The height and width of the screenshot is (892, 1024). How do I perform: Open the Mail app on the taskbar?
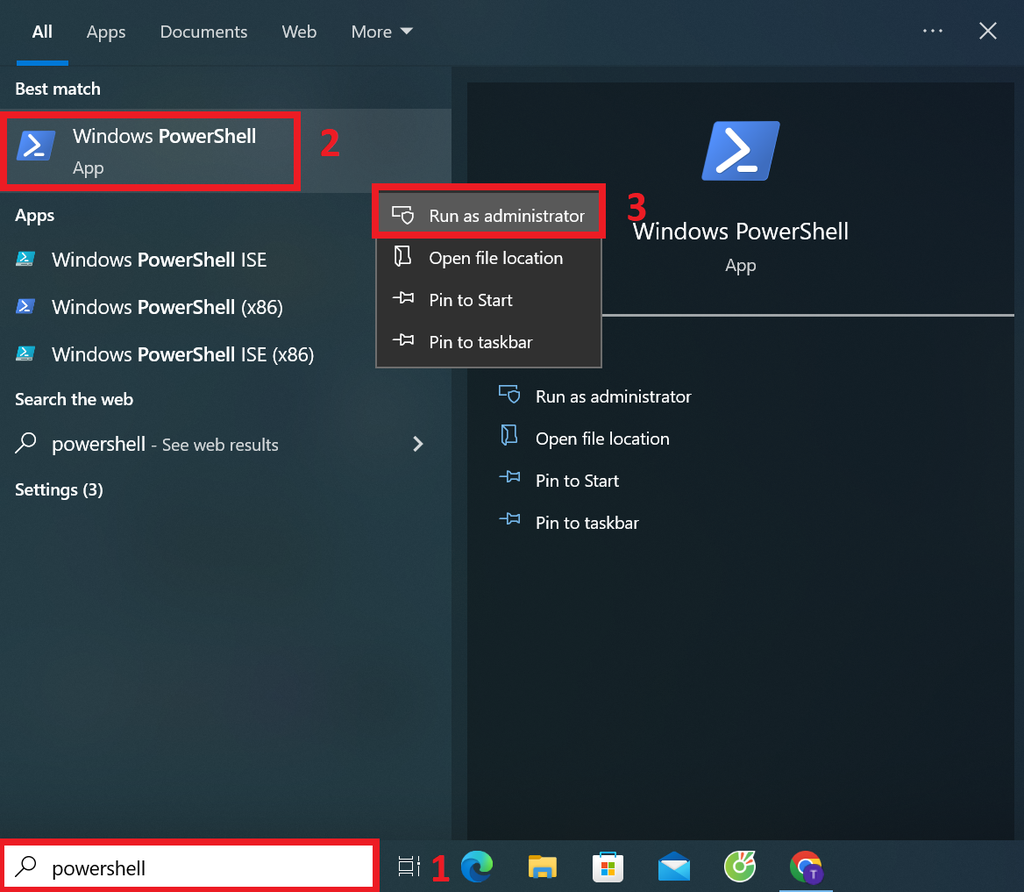(x=674, y=867)
